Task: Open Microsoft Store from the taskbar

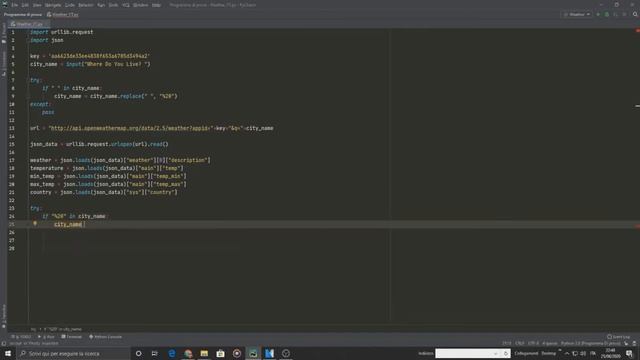Action: [220, 353]
